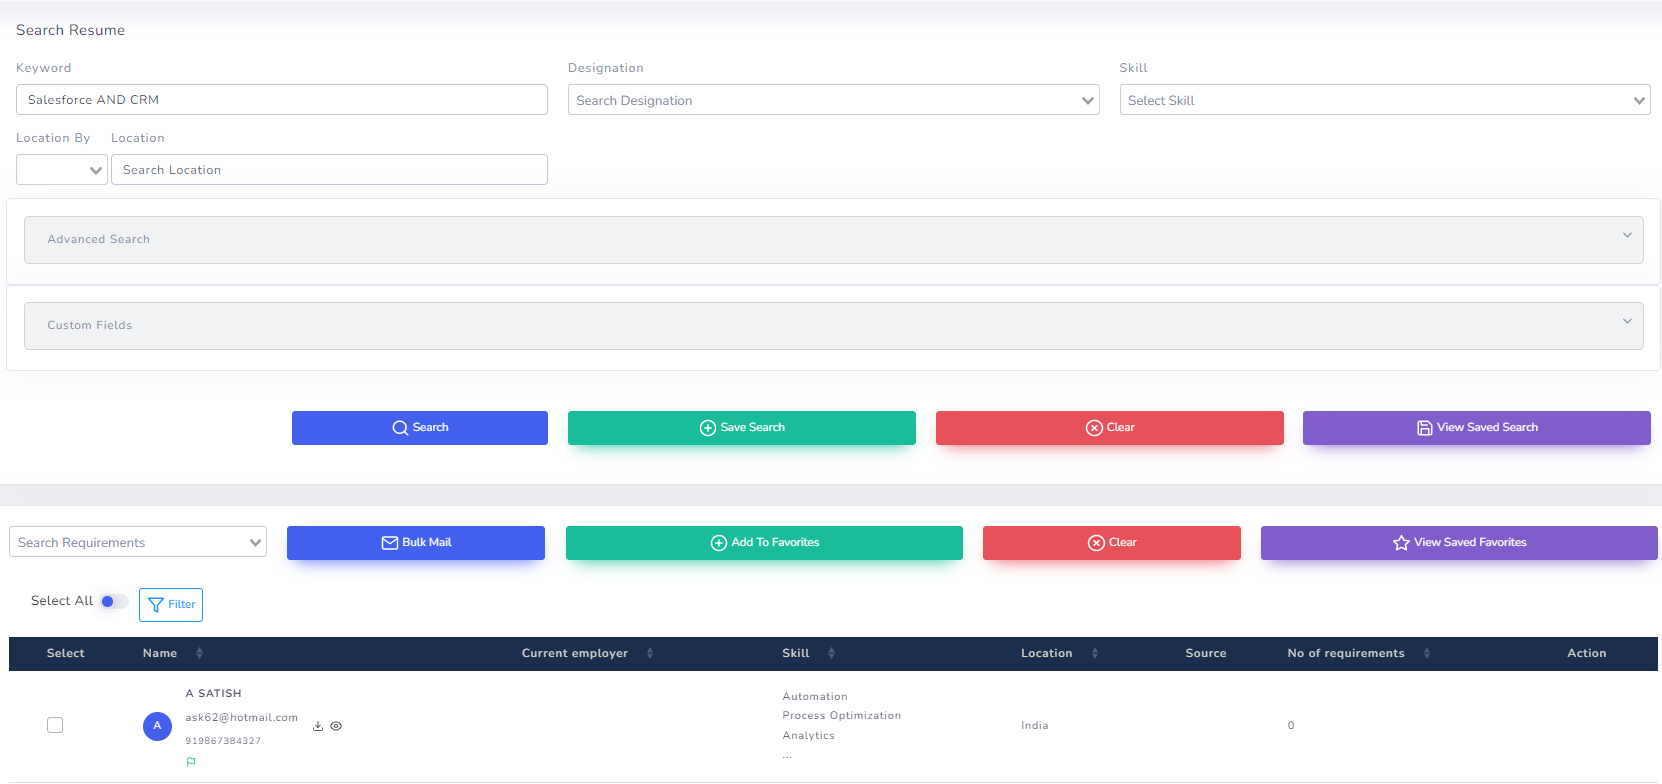Click the email ask62@hotmail.com
The image size is (1662, 784).
pos(242,717)
